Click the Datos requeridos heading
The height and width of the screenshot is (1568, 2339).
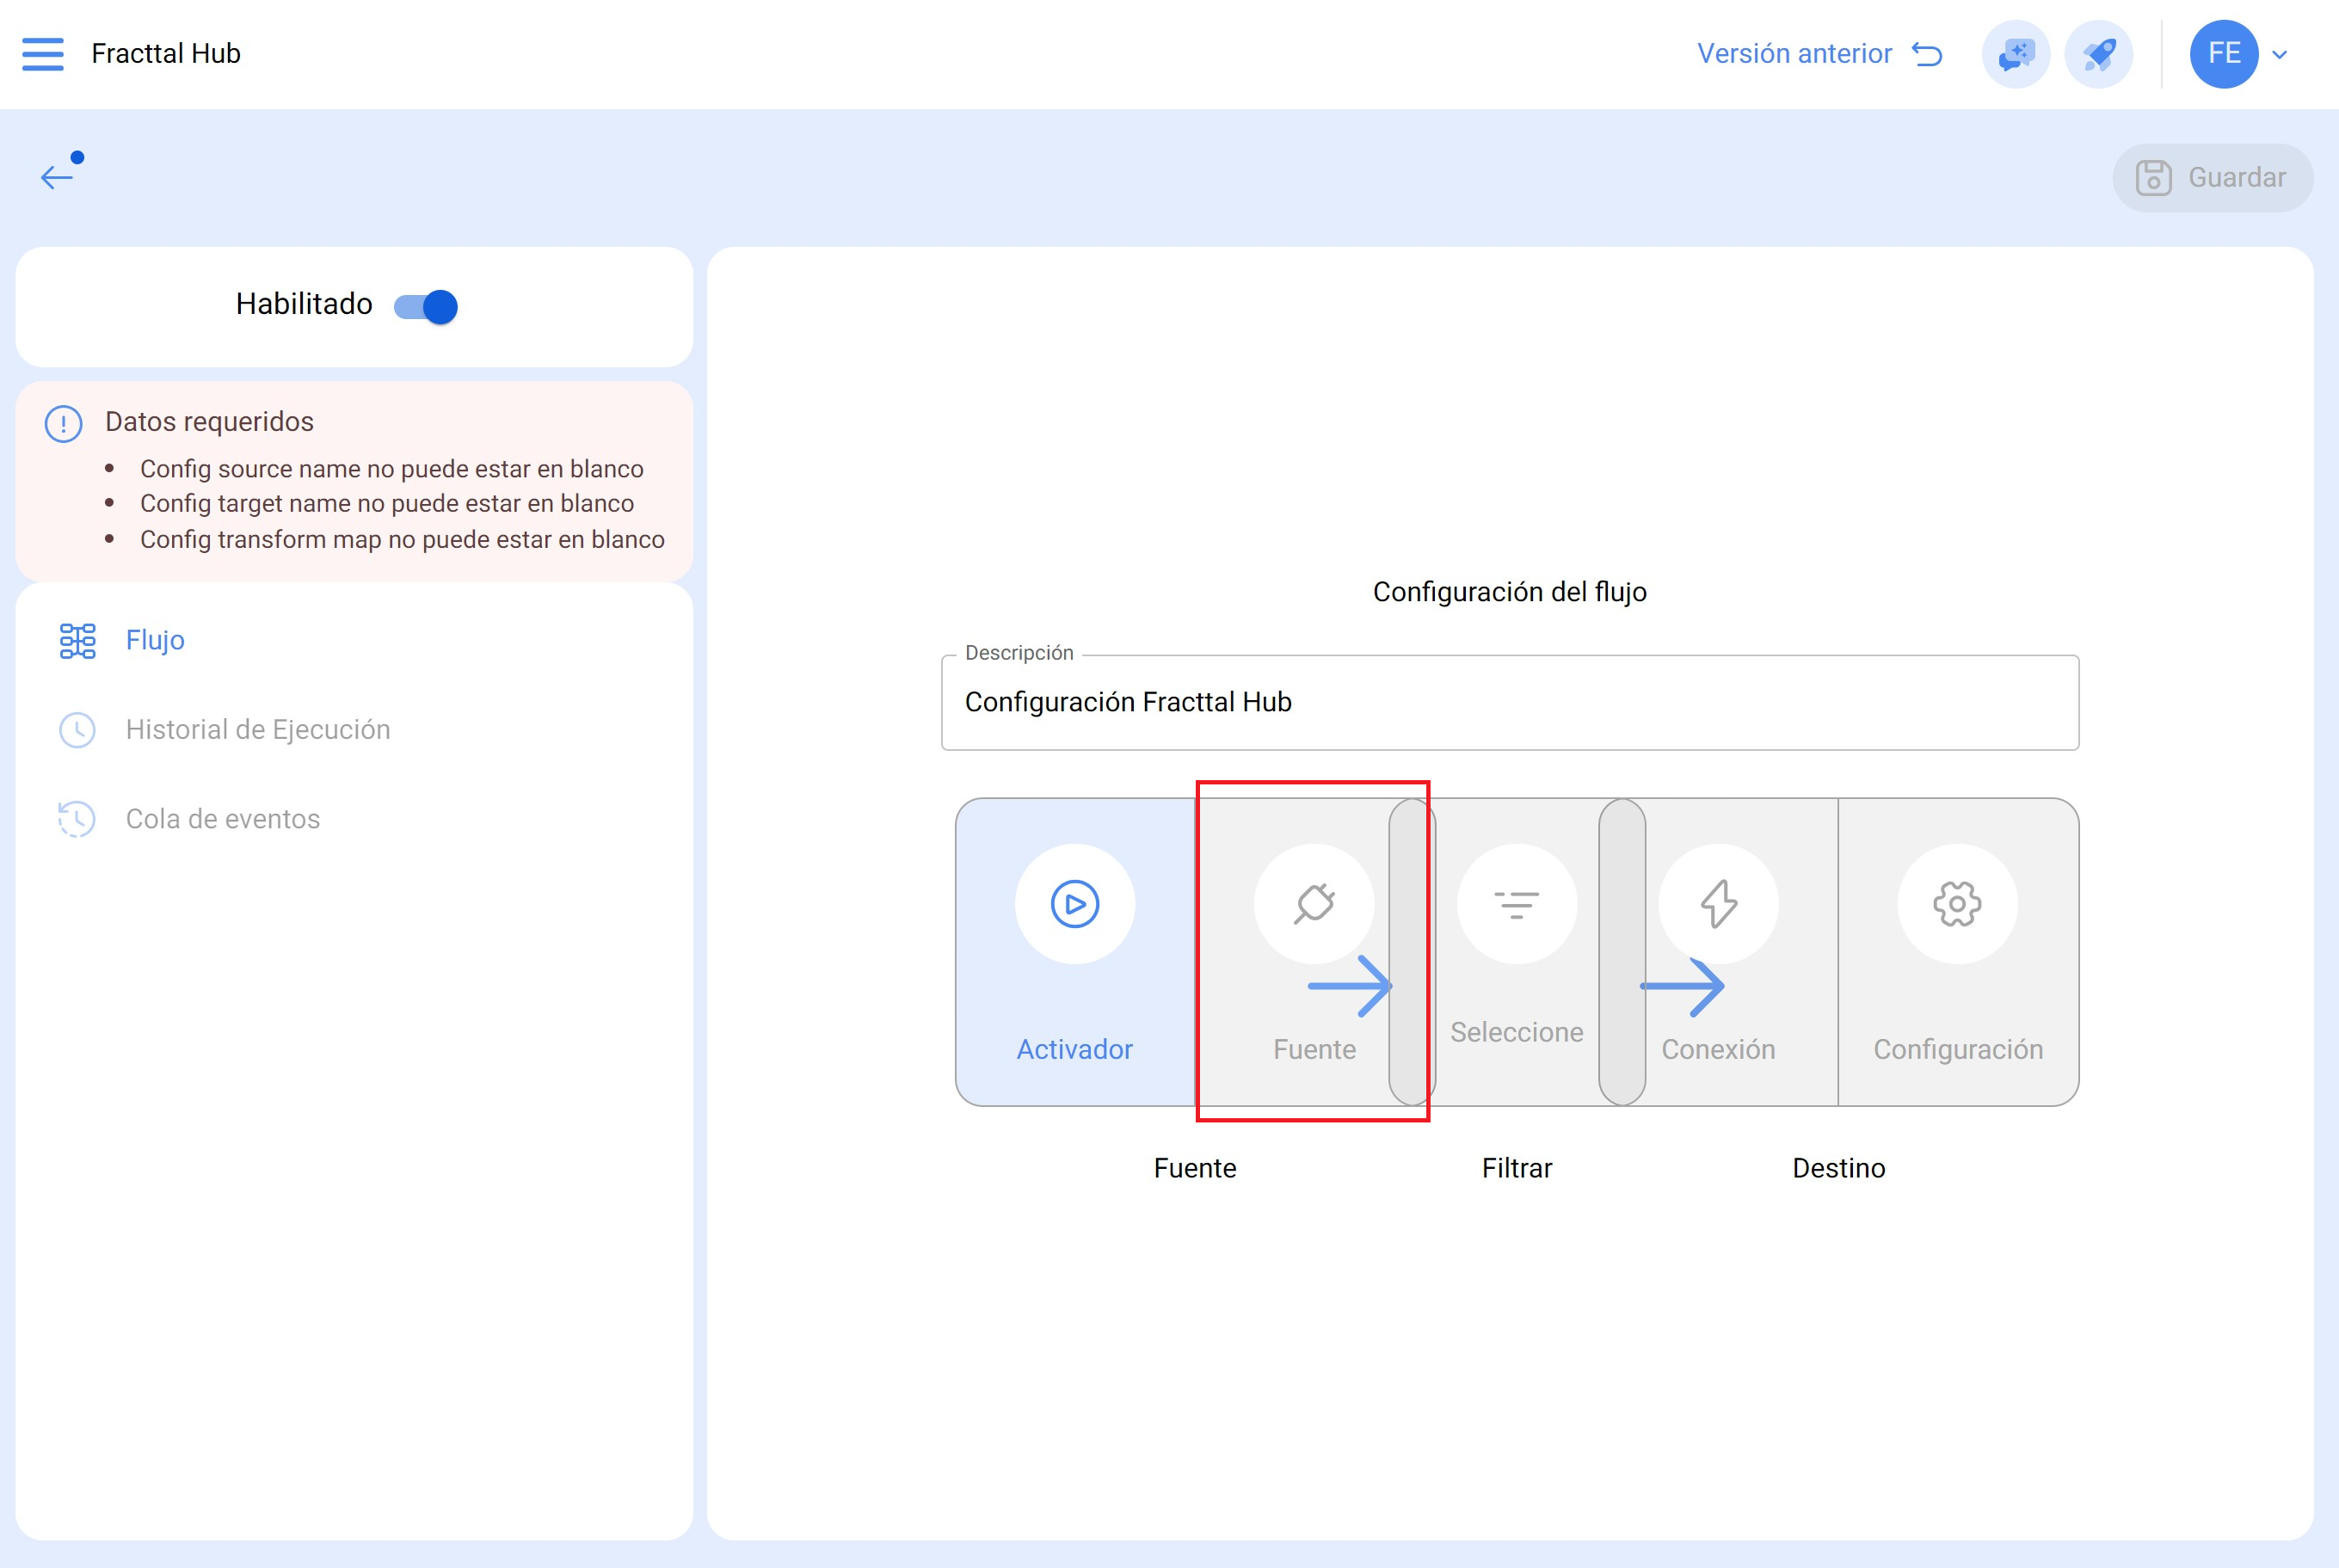click(x=209, y=422)
